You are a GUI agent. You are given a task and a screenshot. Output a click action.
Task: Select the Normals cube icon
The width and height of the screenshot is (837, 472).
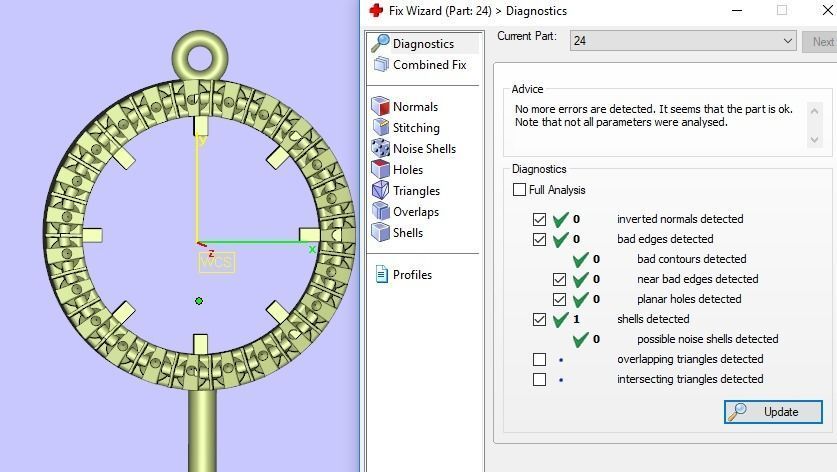[x=381, y=106]
